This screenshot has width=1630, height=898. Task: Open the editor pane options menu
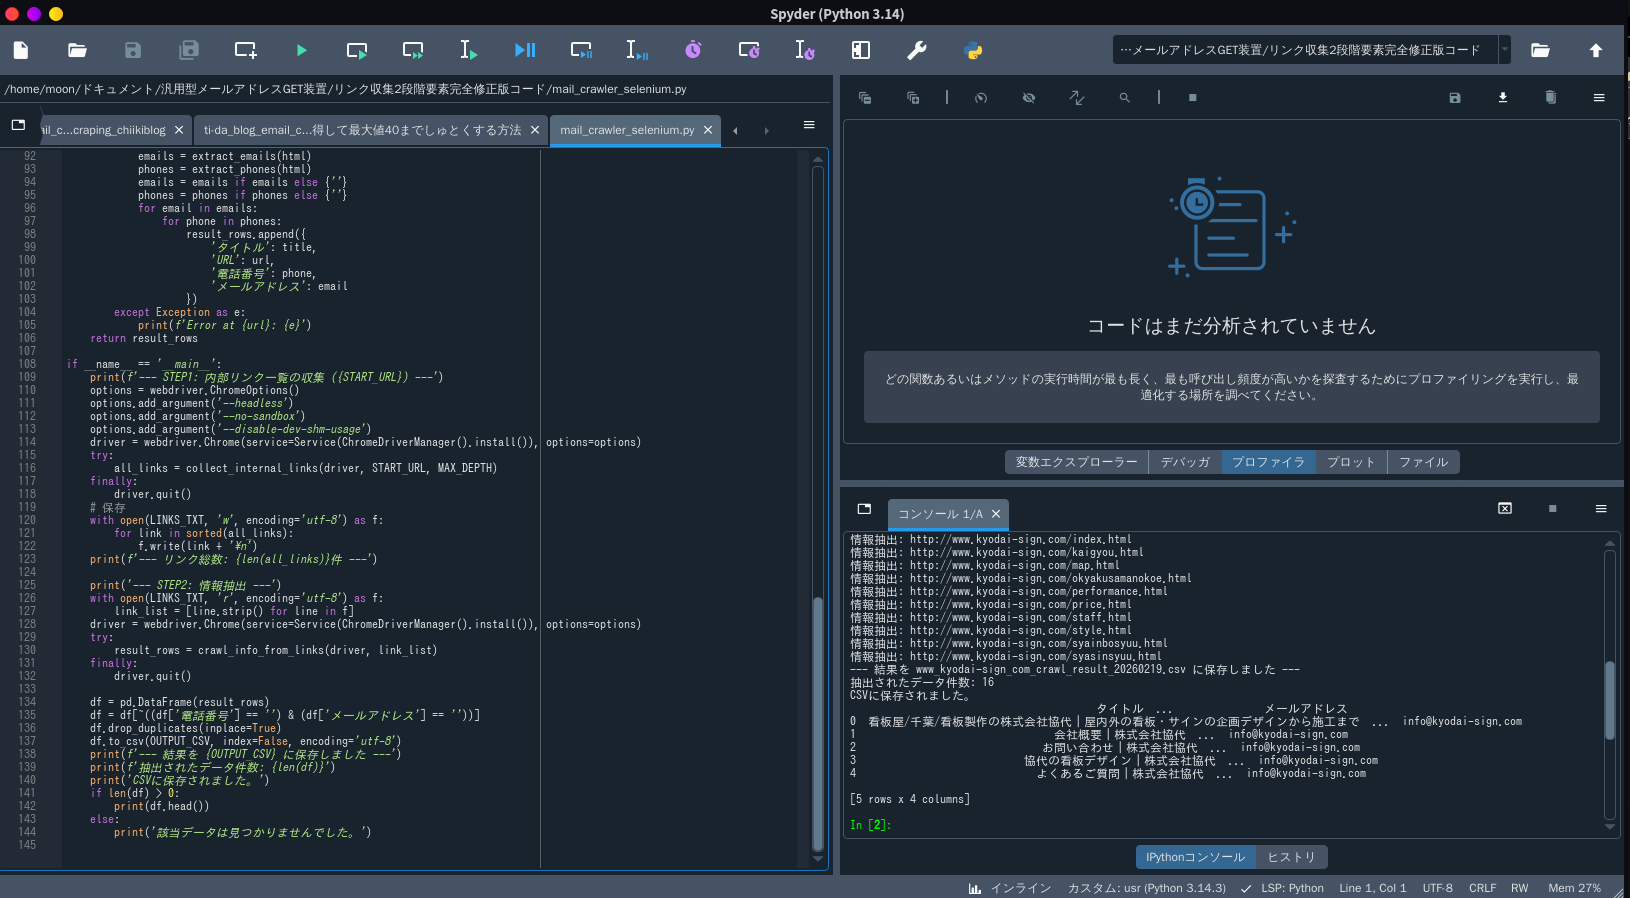809,125
